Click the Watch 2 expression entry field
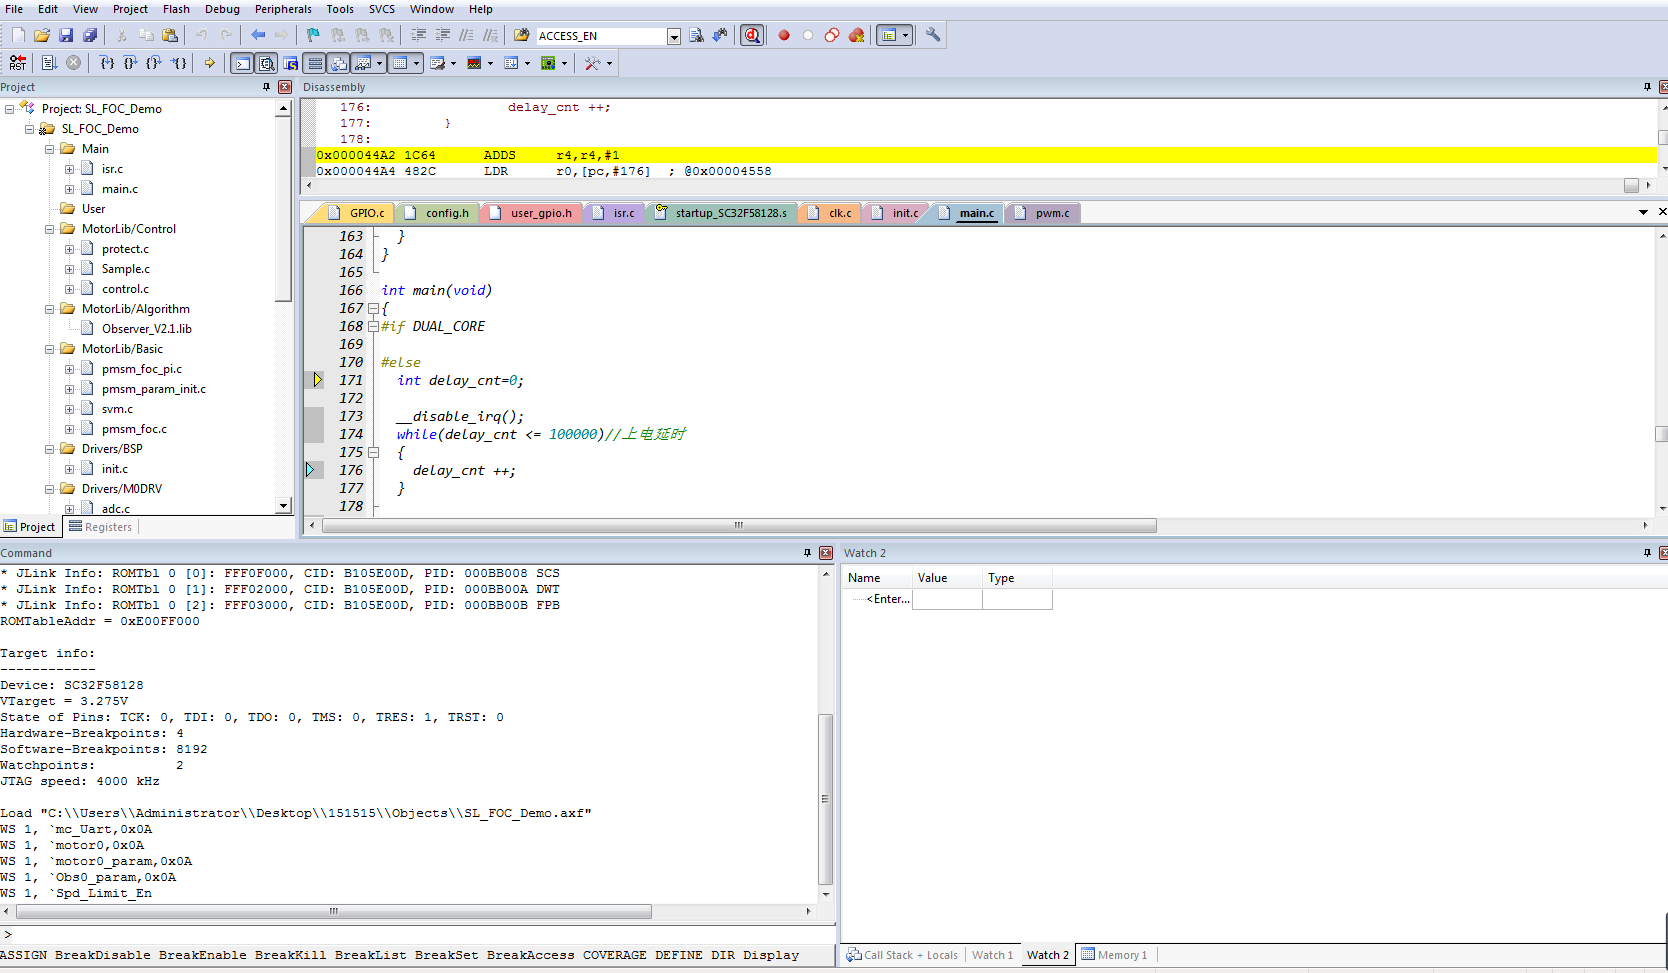Image resolution: width=1668 pixels, height=973 pixels. click(888, 599)
